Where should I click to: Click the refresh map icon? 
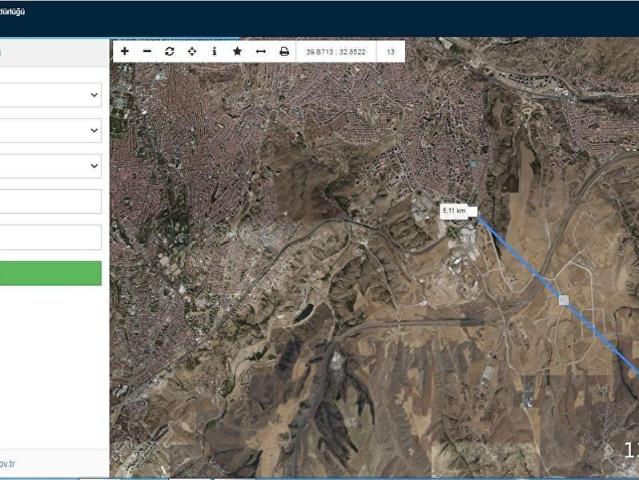pyautogui.click(x=169, y=51)
